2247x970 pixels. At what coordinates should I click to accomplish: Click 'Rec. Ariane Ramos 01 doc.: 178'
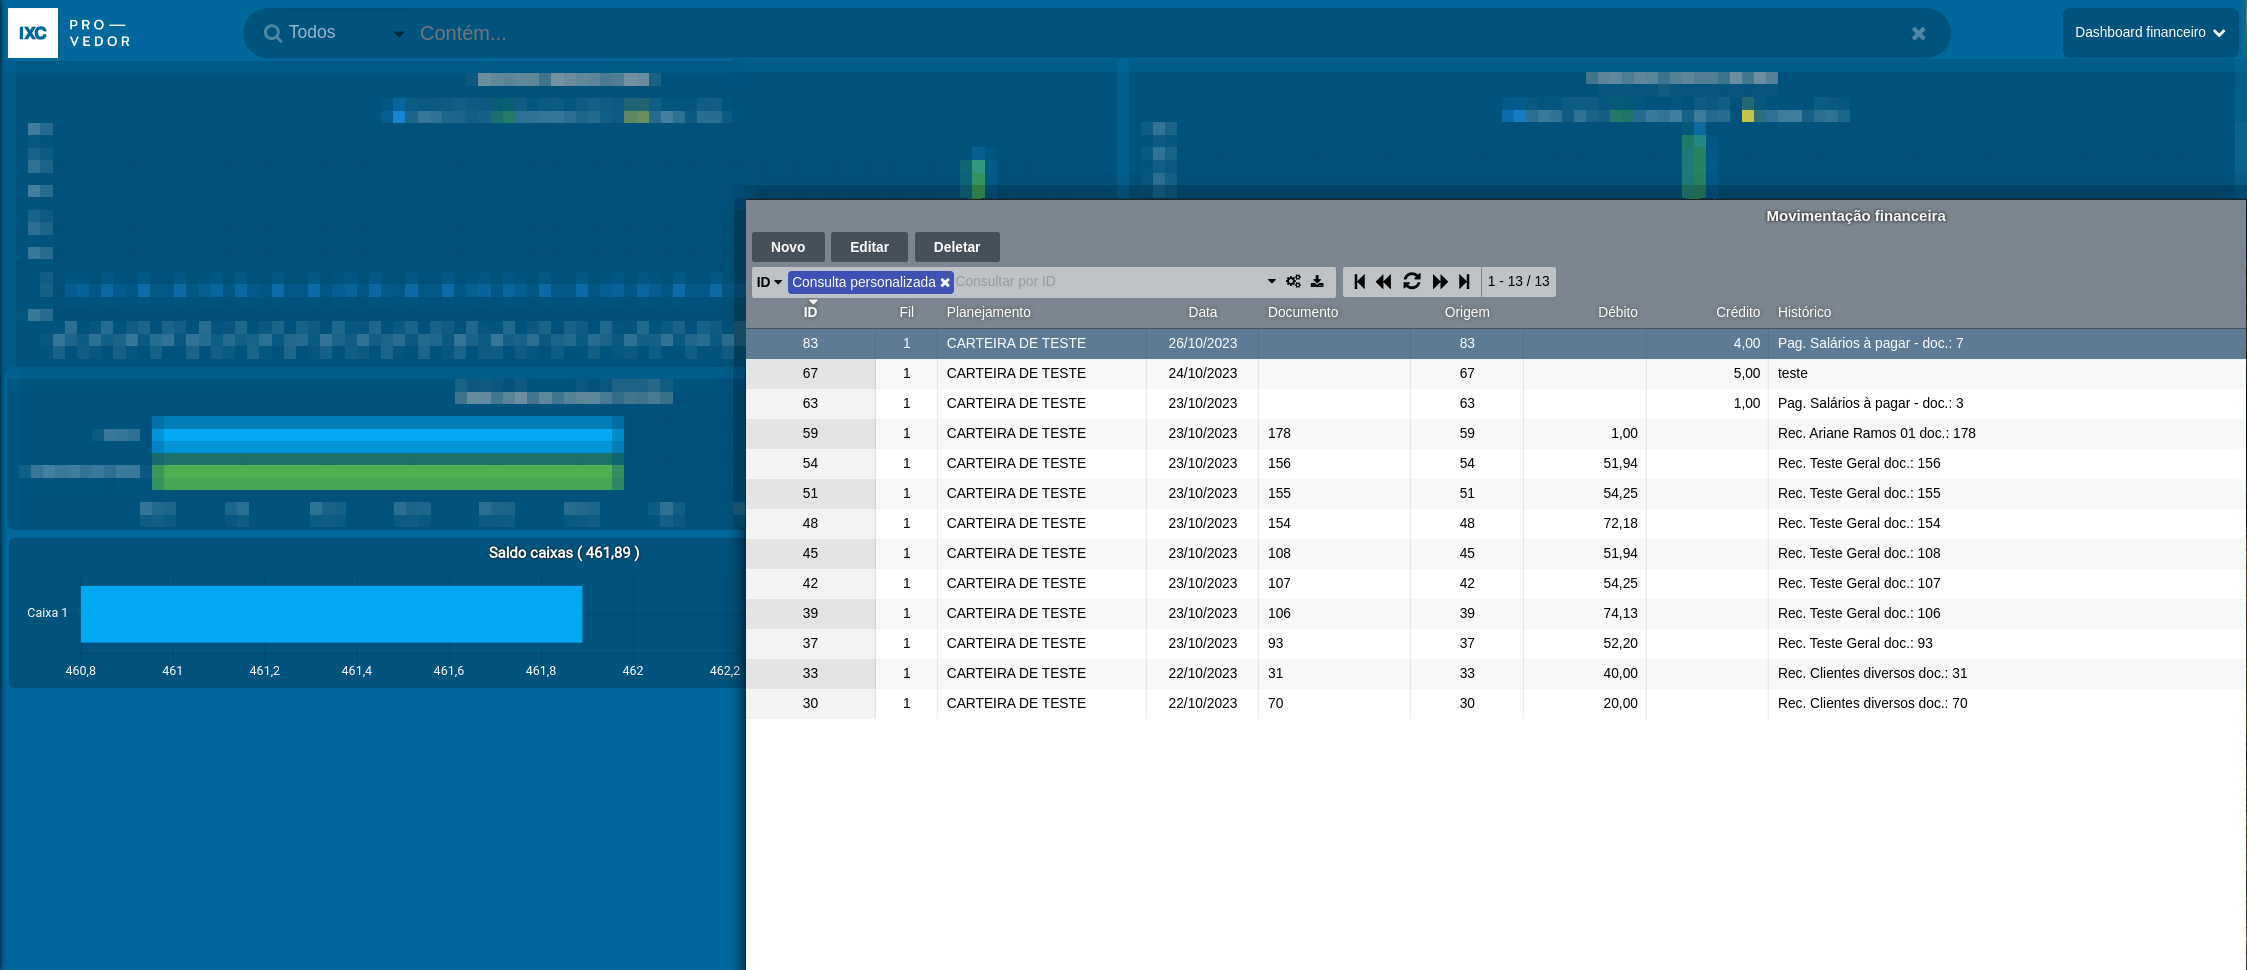click(x=1876, y=433)
